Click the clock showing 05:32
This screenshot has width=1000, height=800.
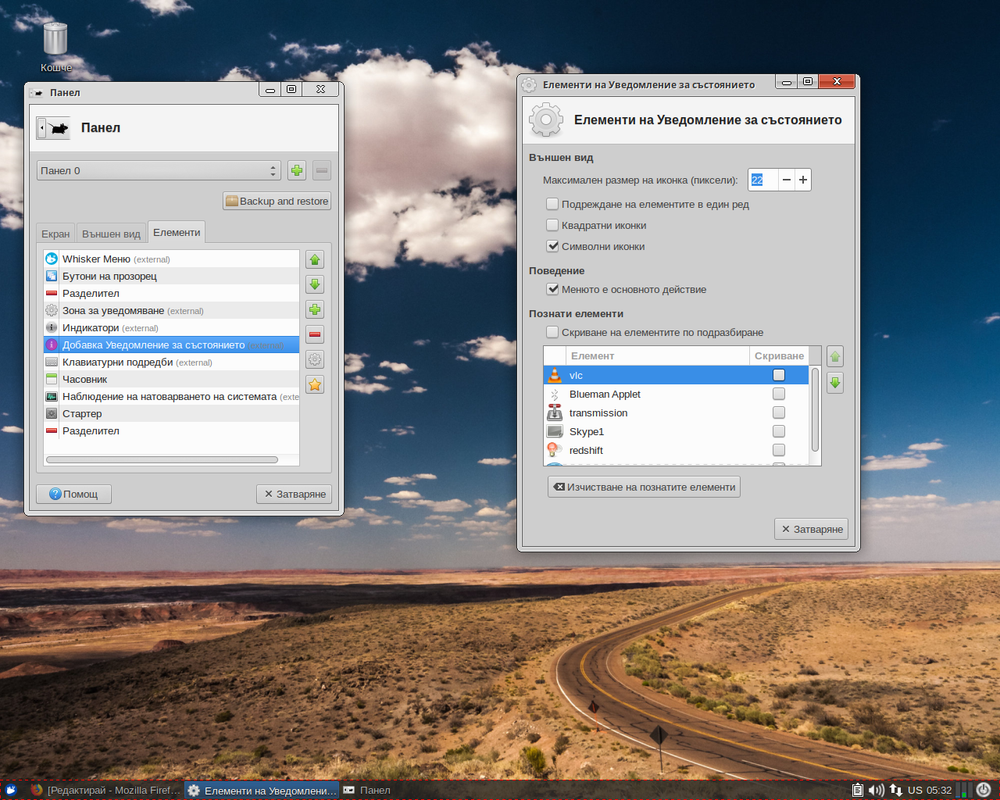point(939,790)
